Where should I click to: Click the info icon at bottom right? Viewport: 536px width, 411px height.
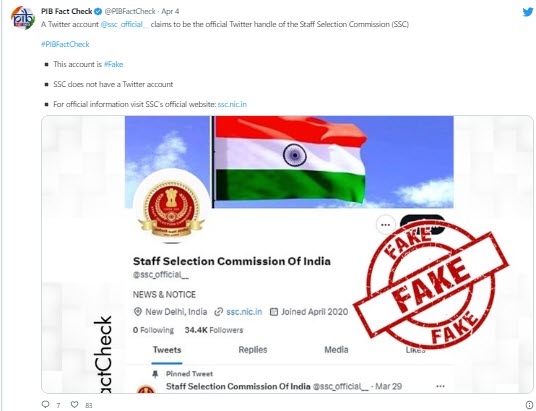(529, 405)
